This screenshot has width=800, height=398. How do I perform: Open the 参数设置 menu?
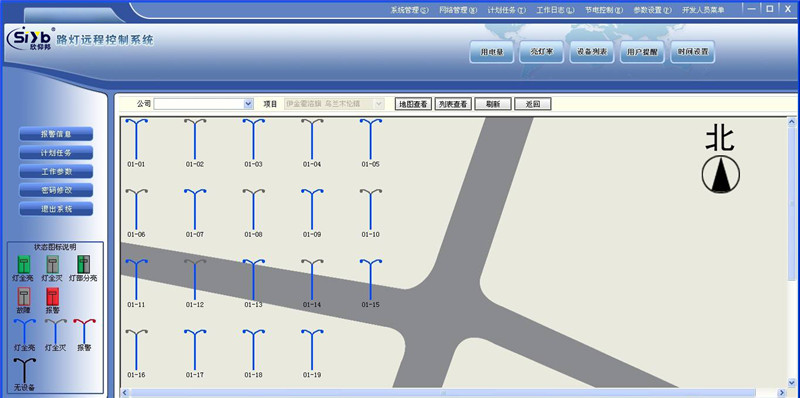point(653,10)
